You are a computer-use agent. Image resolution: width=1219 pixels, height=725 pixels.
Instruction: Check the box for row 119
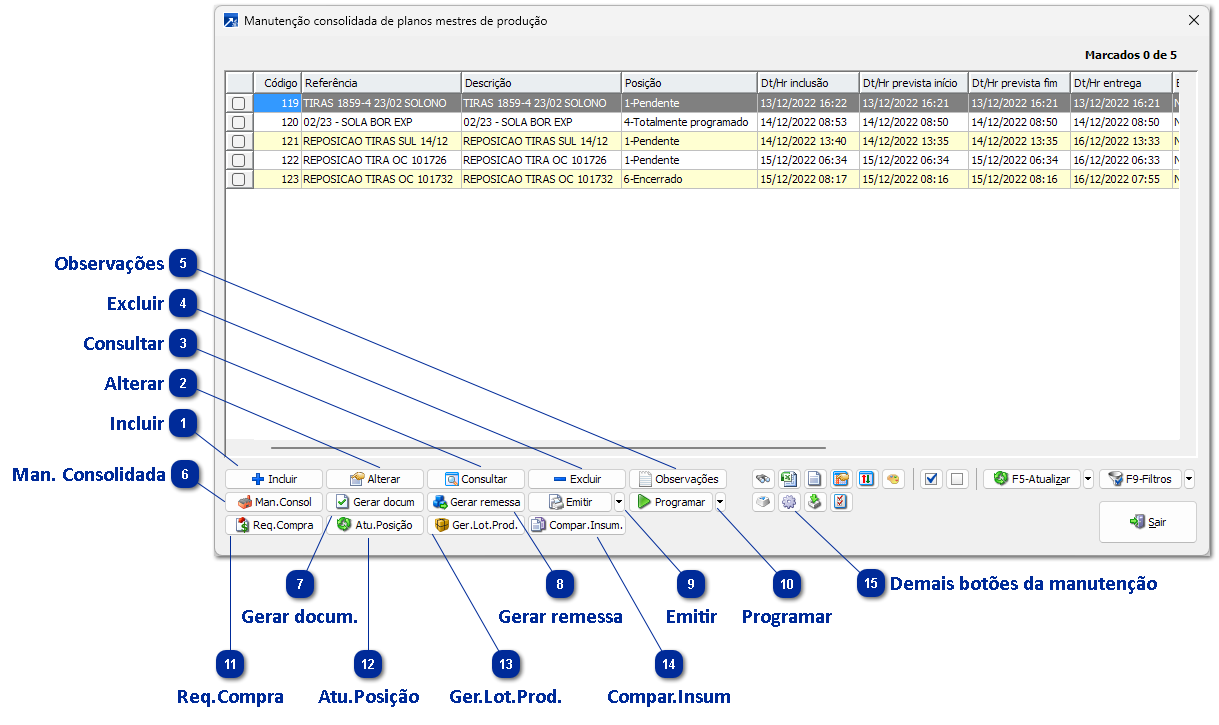click(x=239, y=103)
